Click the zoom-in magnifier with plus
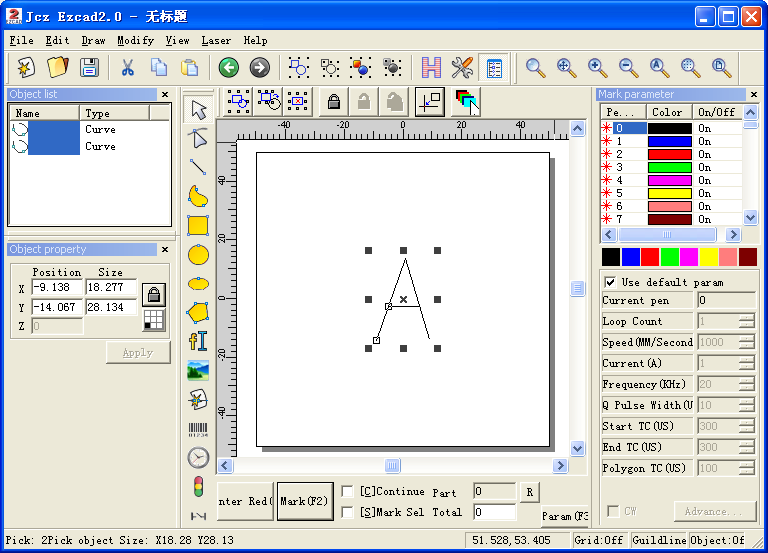Screen dimensions: 768x553 coord(598,67)
